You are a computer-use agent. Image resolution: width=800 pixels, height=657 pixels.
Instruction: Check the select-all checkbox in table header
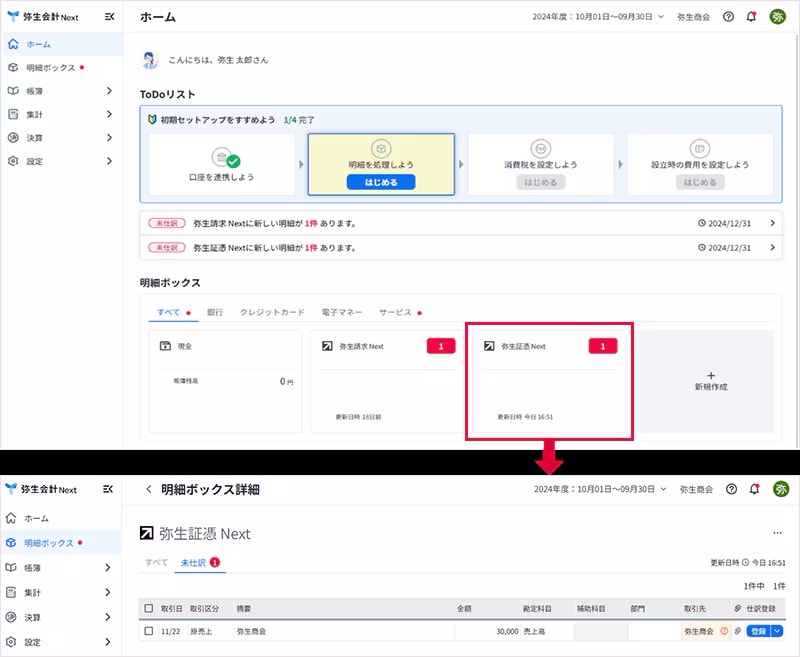[x=149, y=608]
